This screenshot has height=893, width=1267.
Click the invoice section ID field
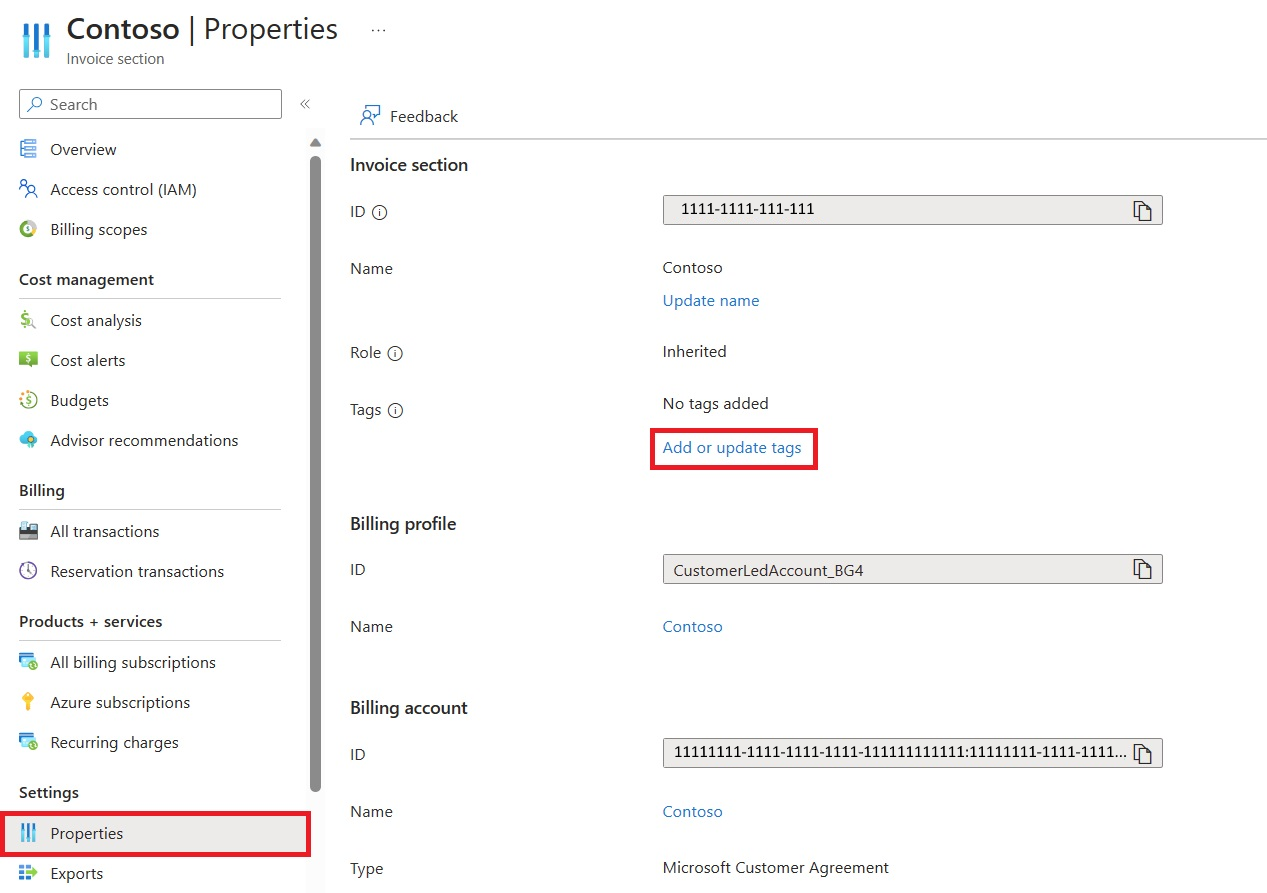(x=912, y=210)
